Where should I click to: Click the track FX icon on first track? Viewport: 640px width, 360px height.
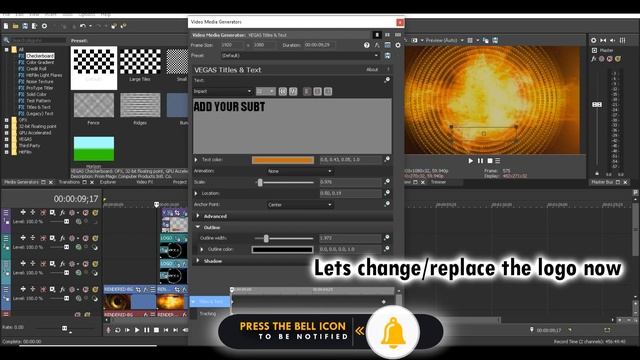[62, 213]
